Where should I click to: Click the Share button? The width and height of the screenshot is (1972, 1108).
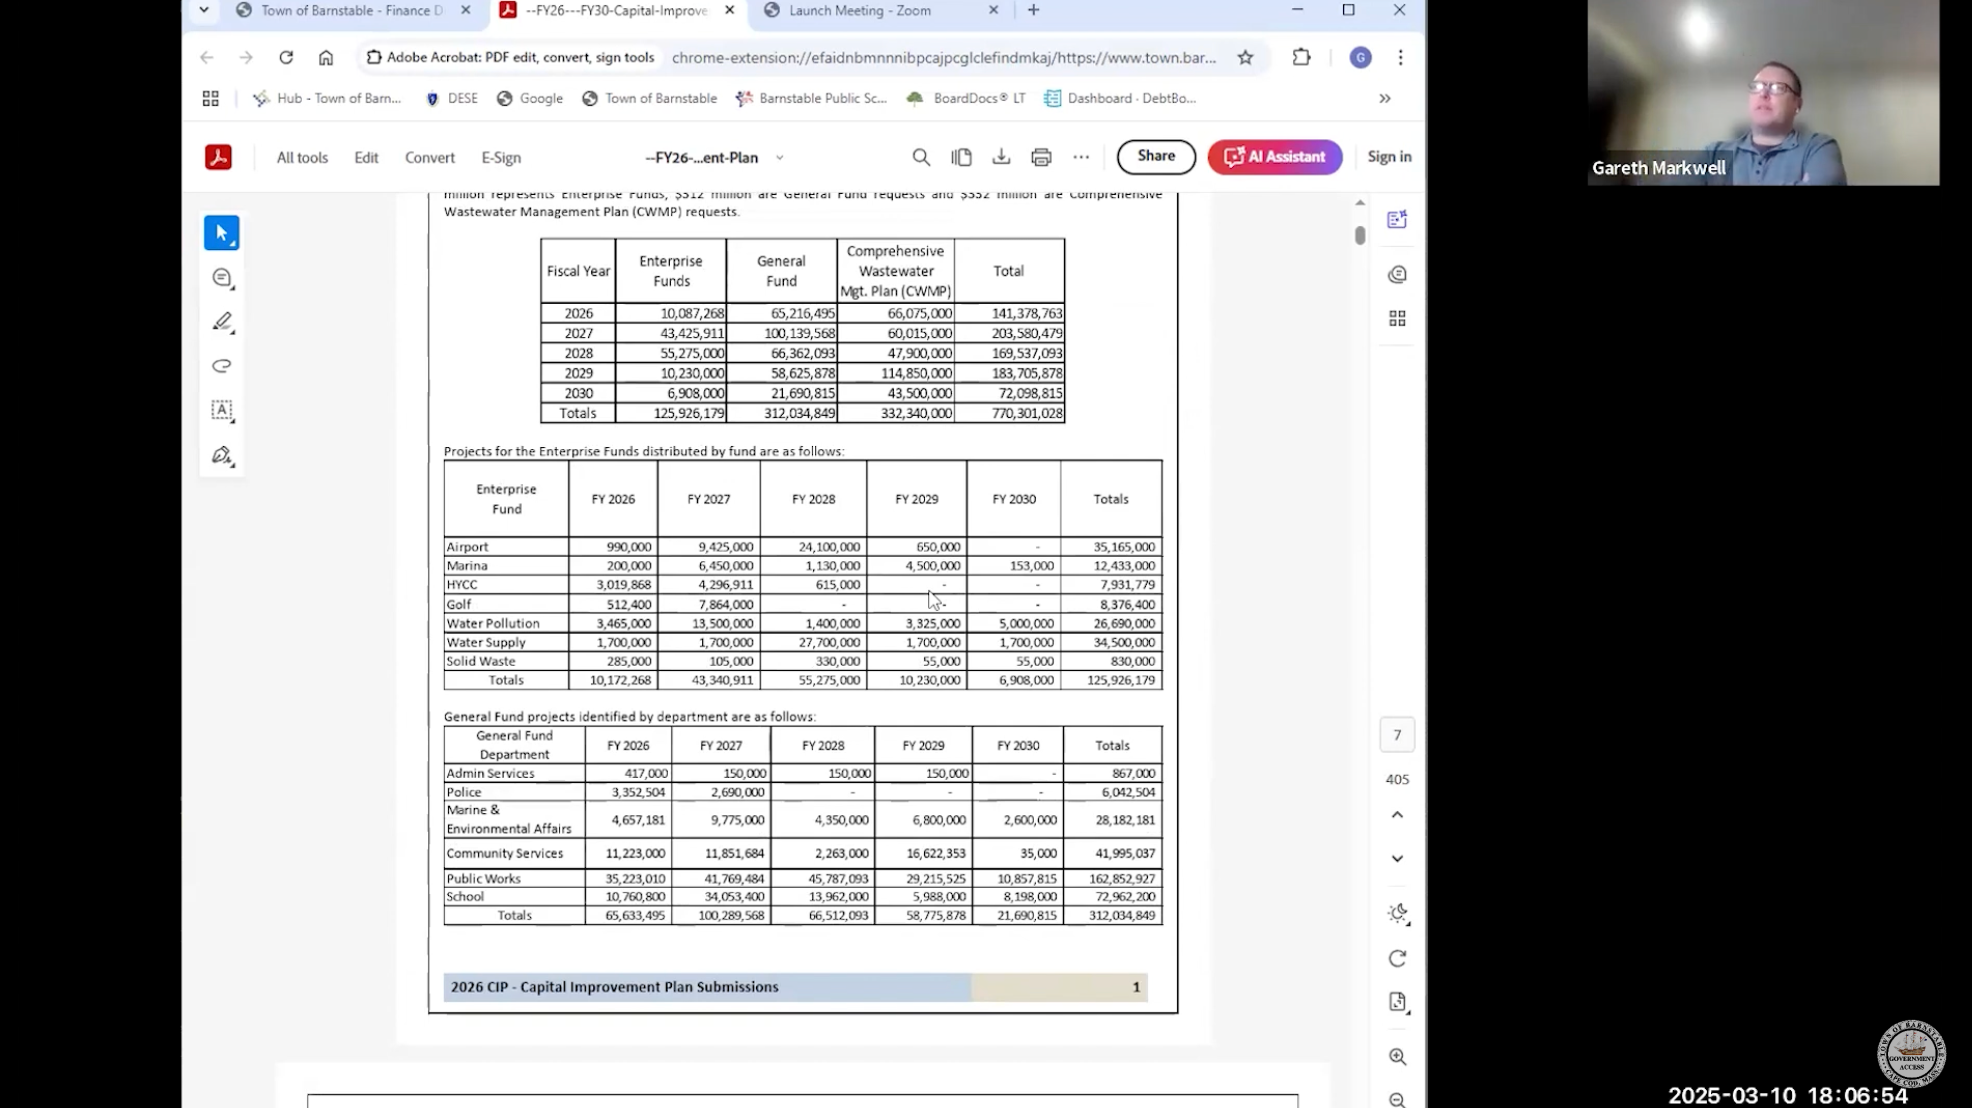click(x=1156, y=156)
